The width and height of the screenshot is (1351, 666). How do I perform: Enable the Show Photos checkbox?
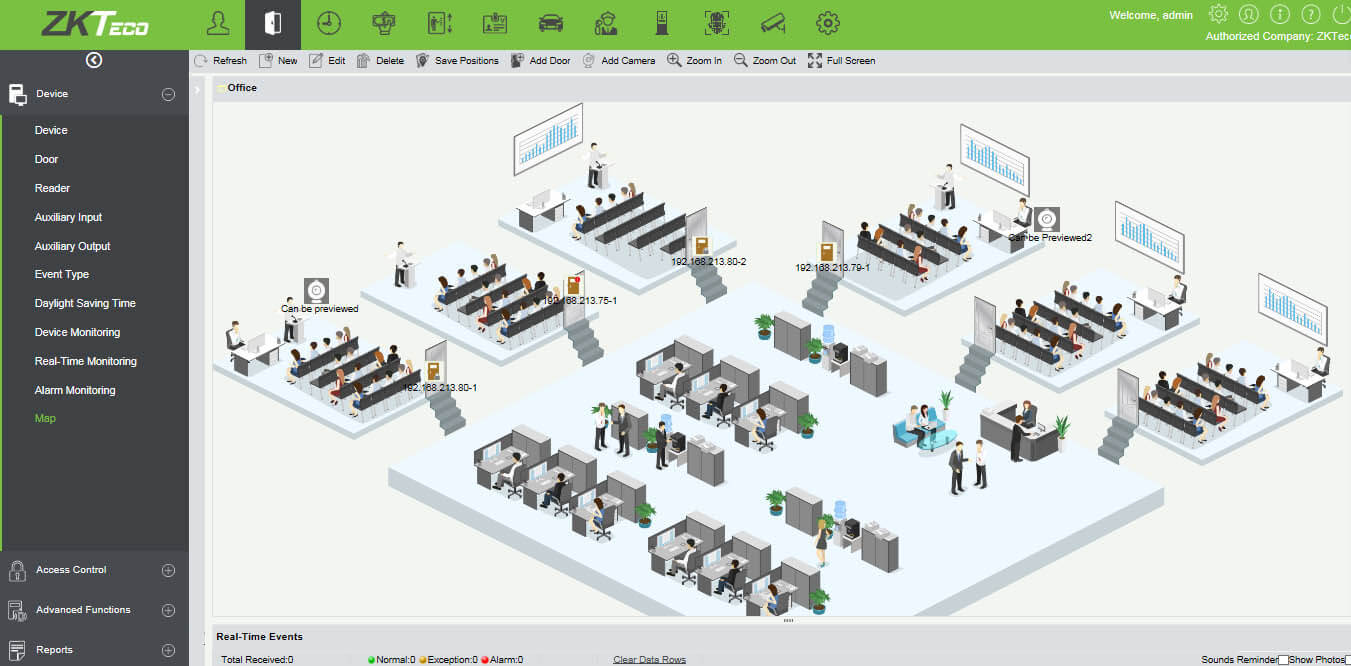1348,660
